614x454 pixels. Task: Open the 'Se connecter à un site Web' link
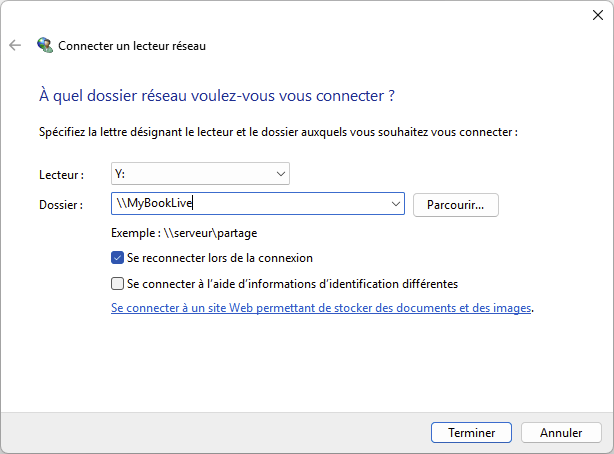point(321,309)
